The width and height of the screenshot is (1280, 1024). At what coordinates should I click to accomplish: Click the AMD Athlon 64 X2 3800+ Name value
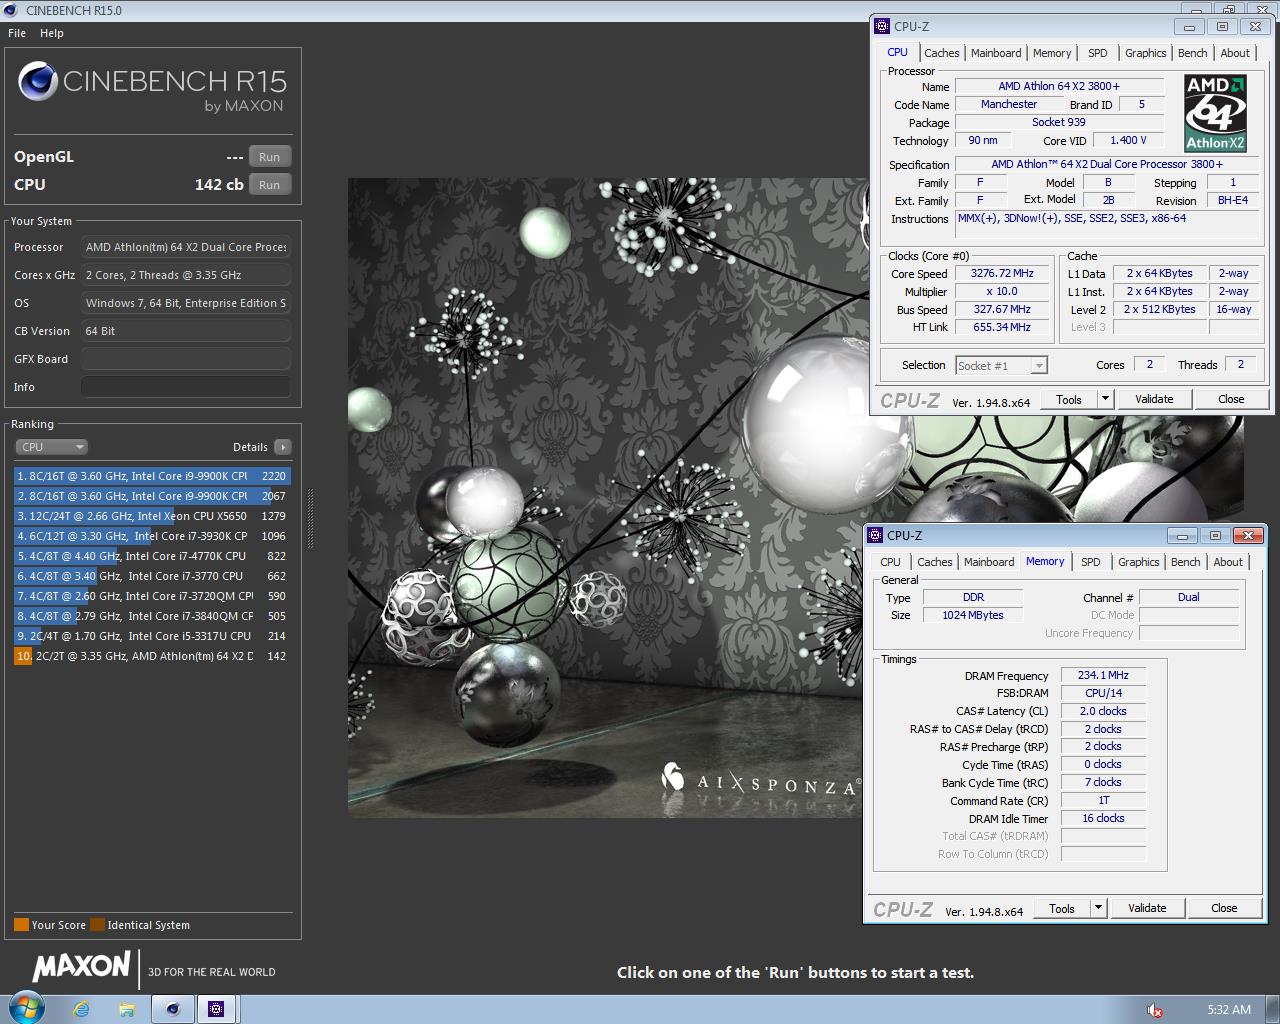[x=1059, y=86]
